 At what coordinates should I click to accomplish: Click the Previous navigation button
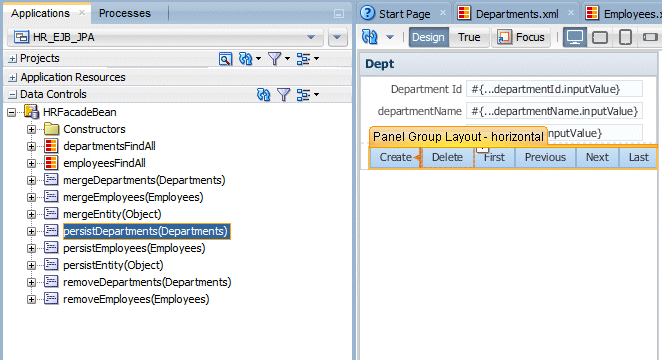(545, 157)
